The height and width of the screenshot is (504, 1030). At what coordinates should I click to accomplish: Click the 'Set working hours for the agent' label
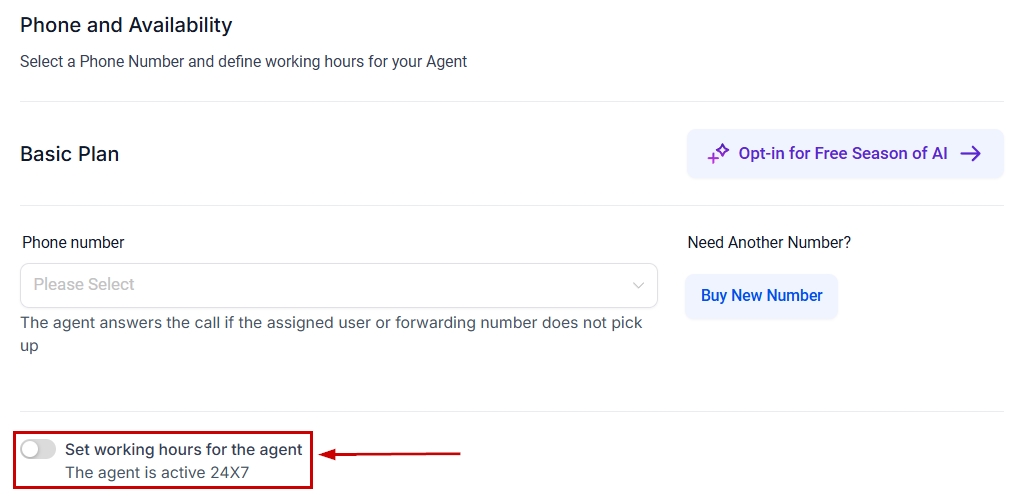click(183, 450)
